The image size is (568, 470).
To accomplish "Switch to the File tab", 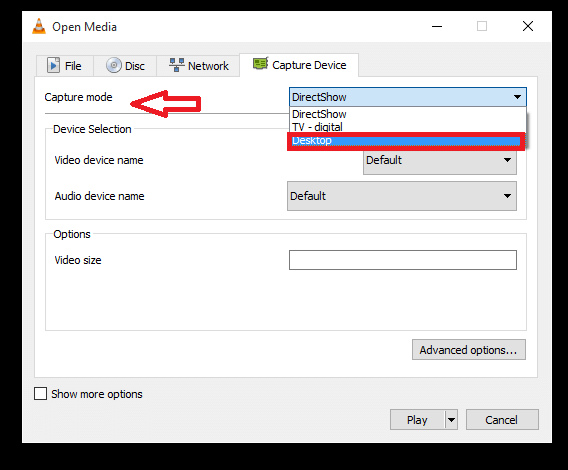I will [64, 66].
